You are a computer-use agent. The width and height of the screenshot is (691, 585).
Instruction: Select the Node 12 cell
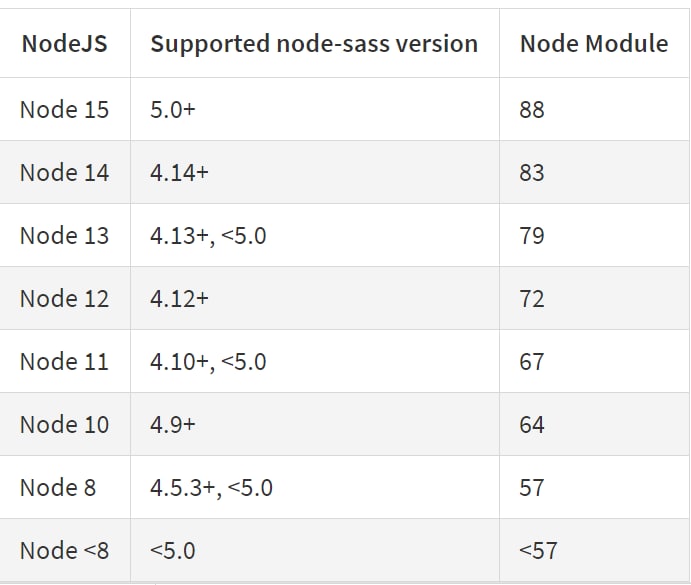[64, 298]
